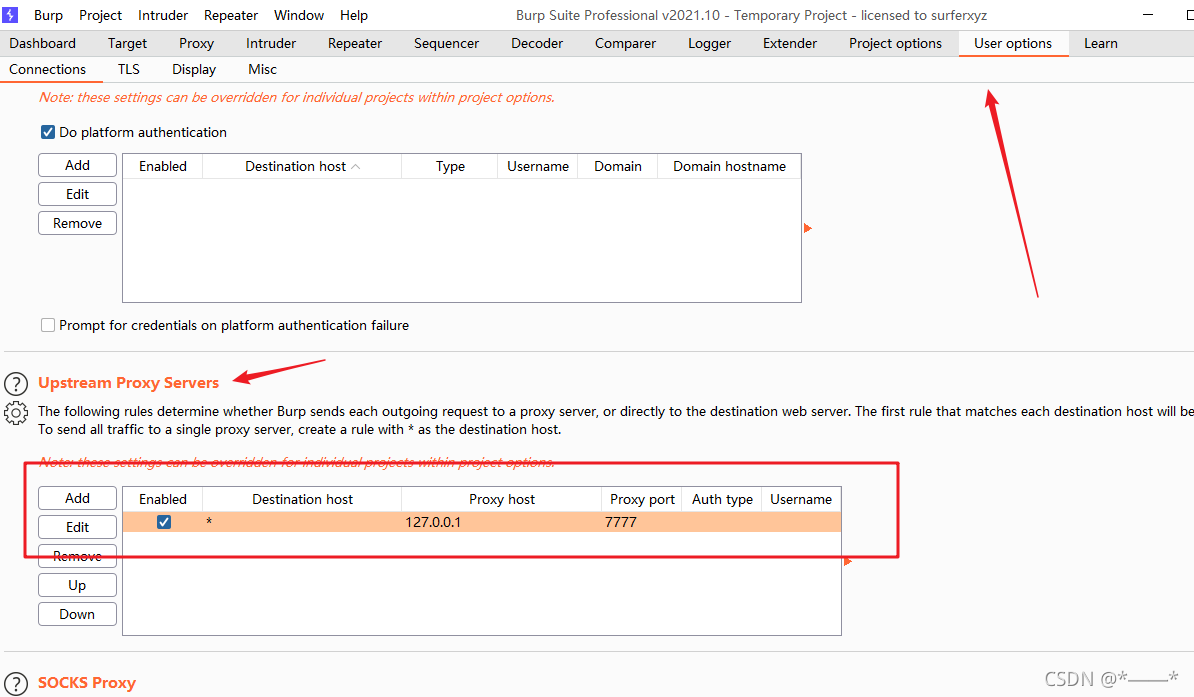Click the Burp Suite logo icon
Screen dimensions: 1194x697
(11, 15)
